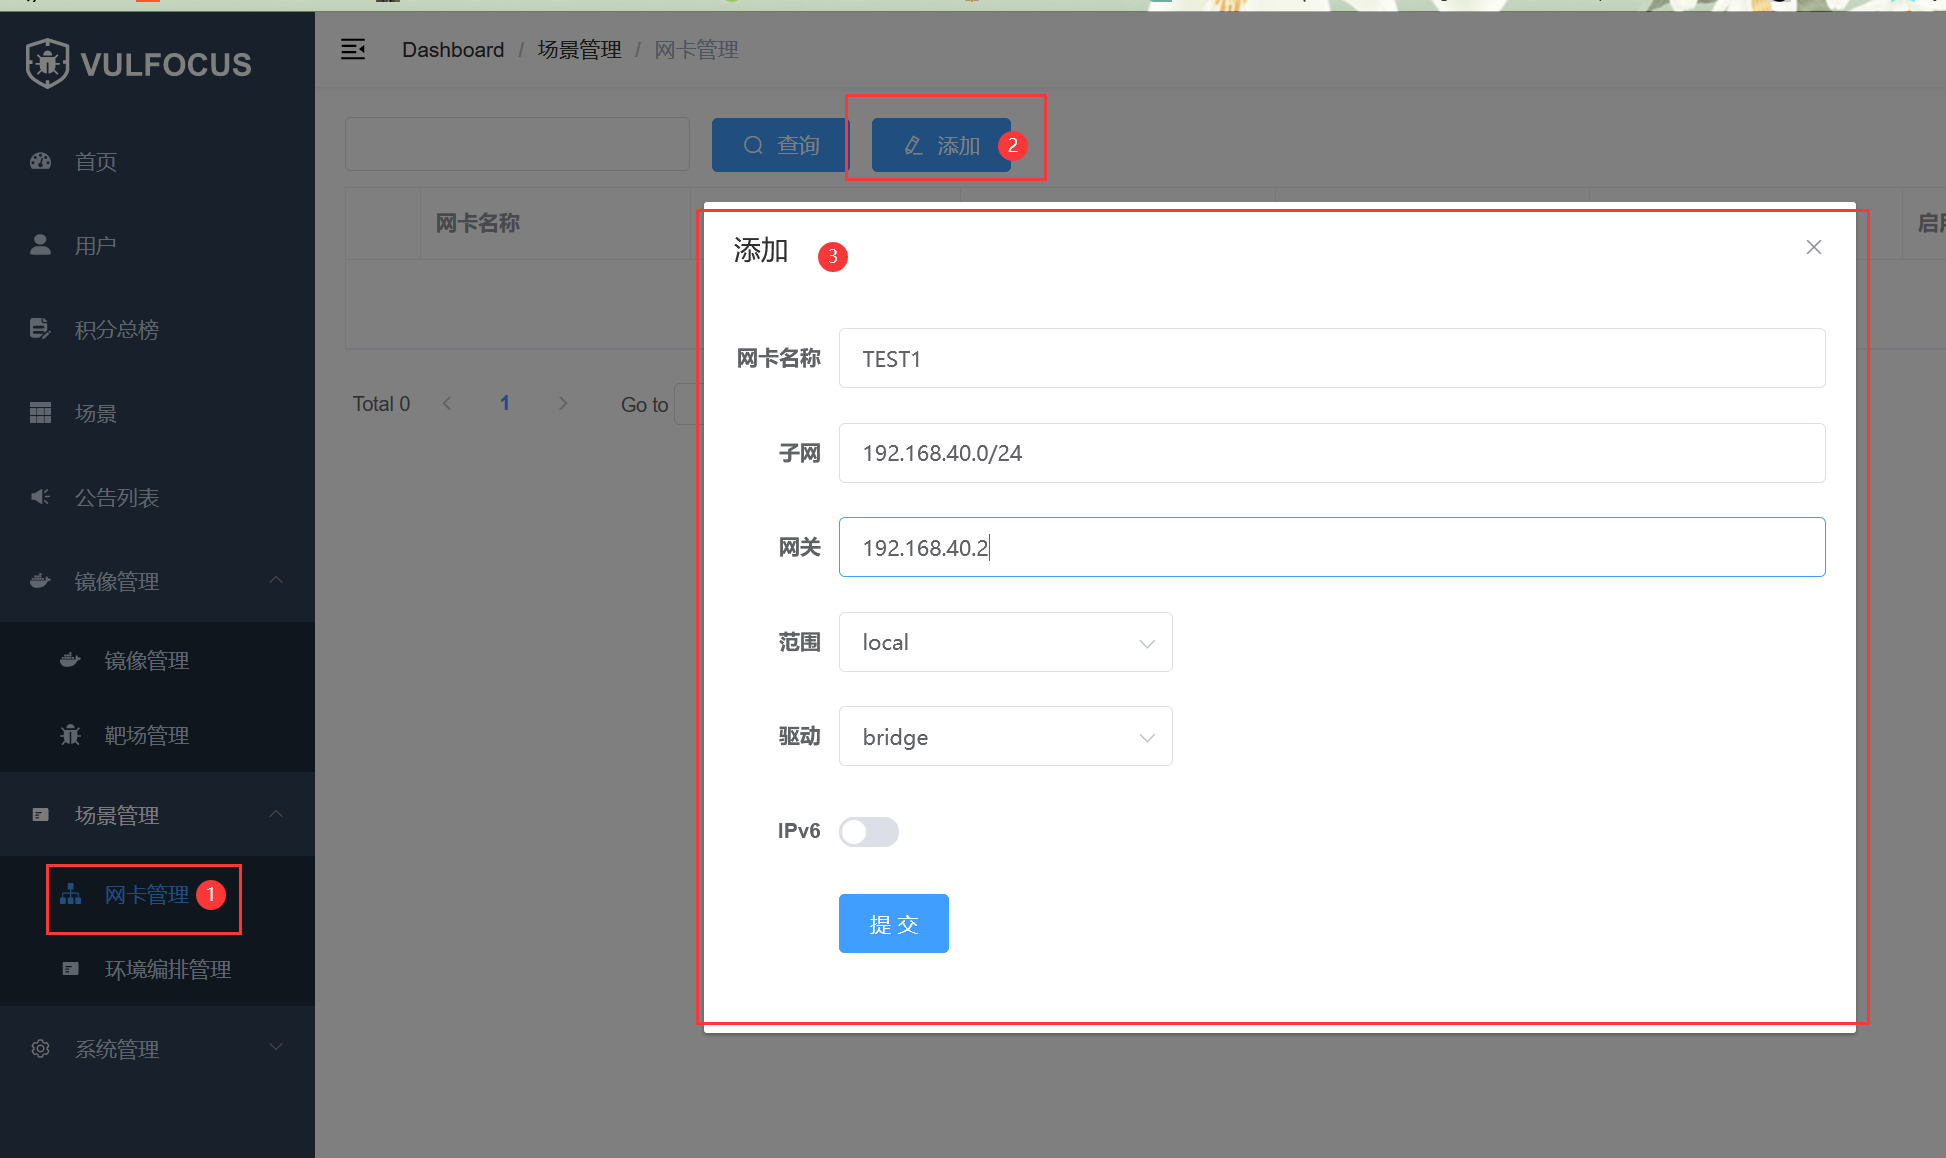Image resolution: width=1946 pixels, height=1158 pixels.
Task: Click the 提交 submit button
Action: 894,924
